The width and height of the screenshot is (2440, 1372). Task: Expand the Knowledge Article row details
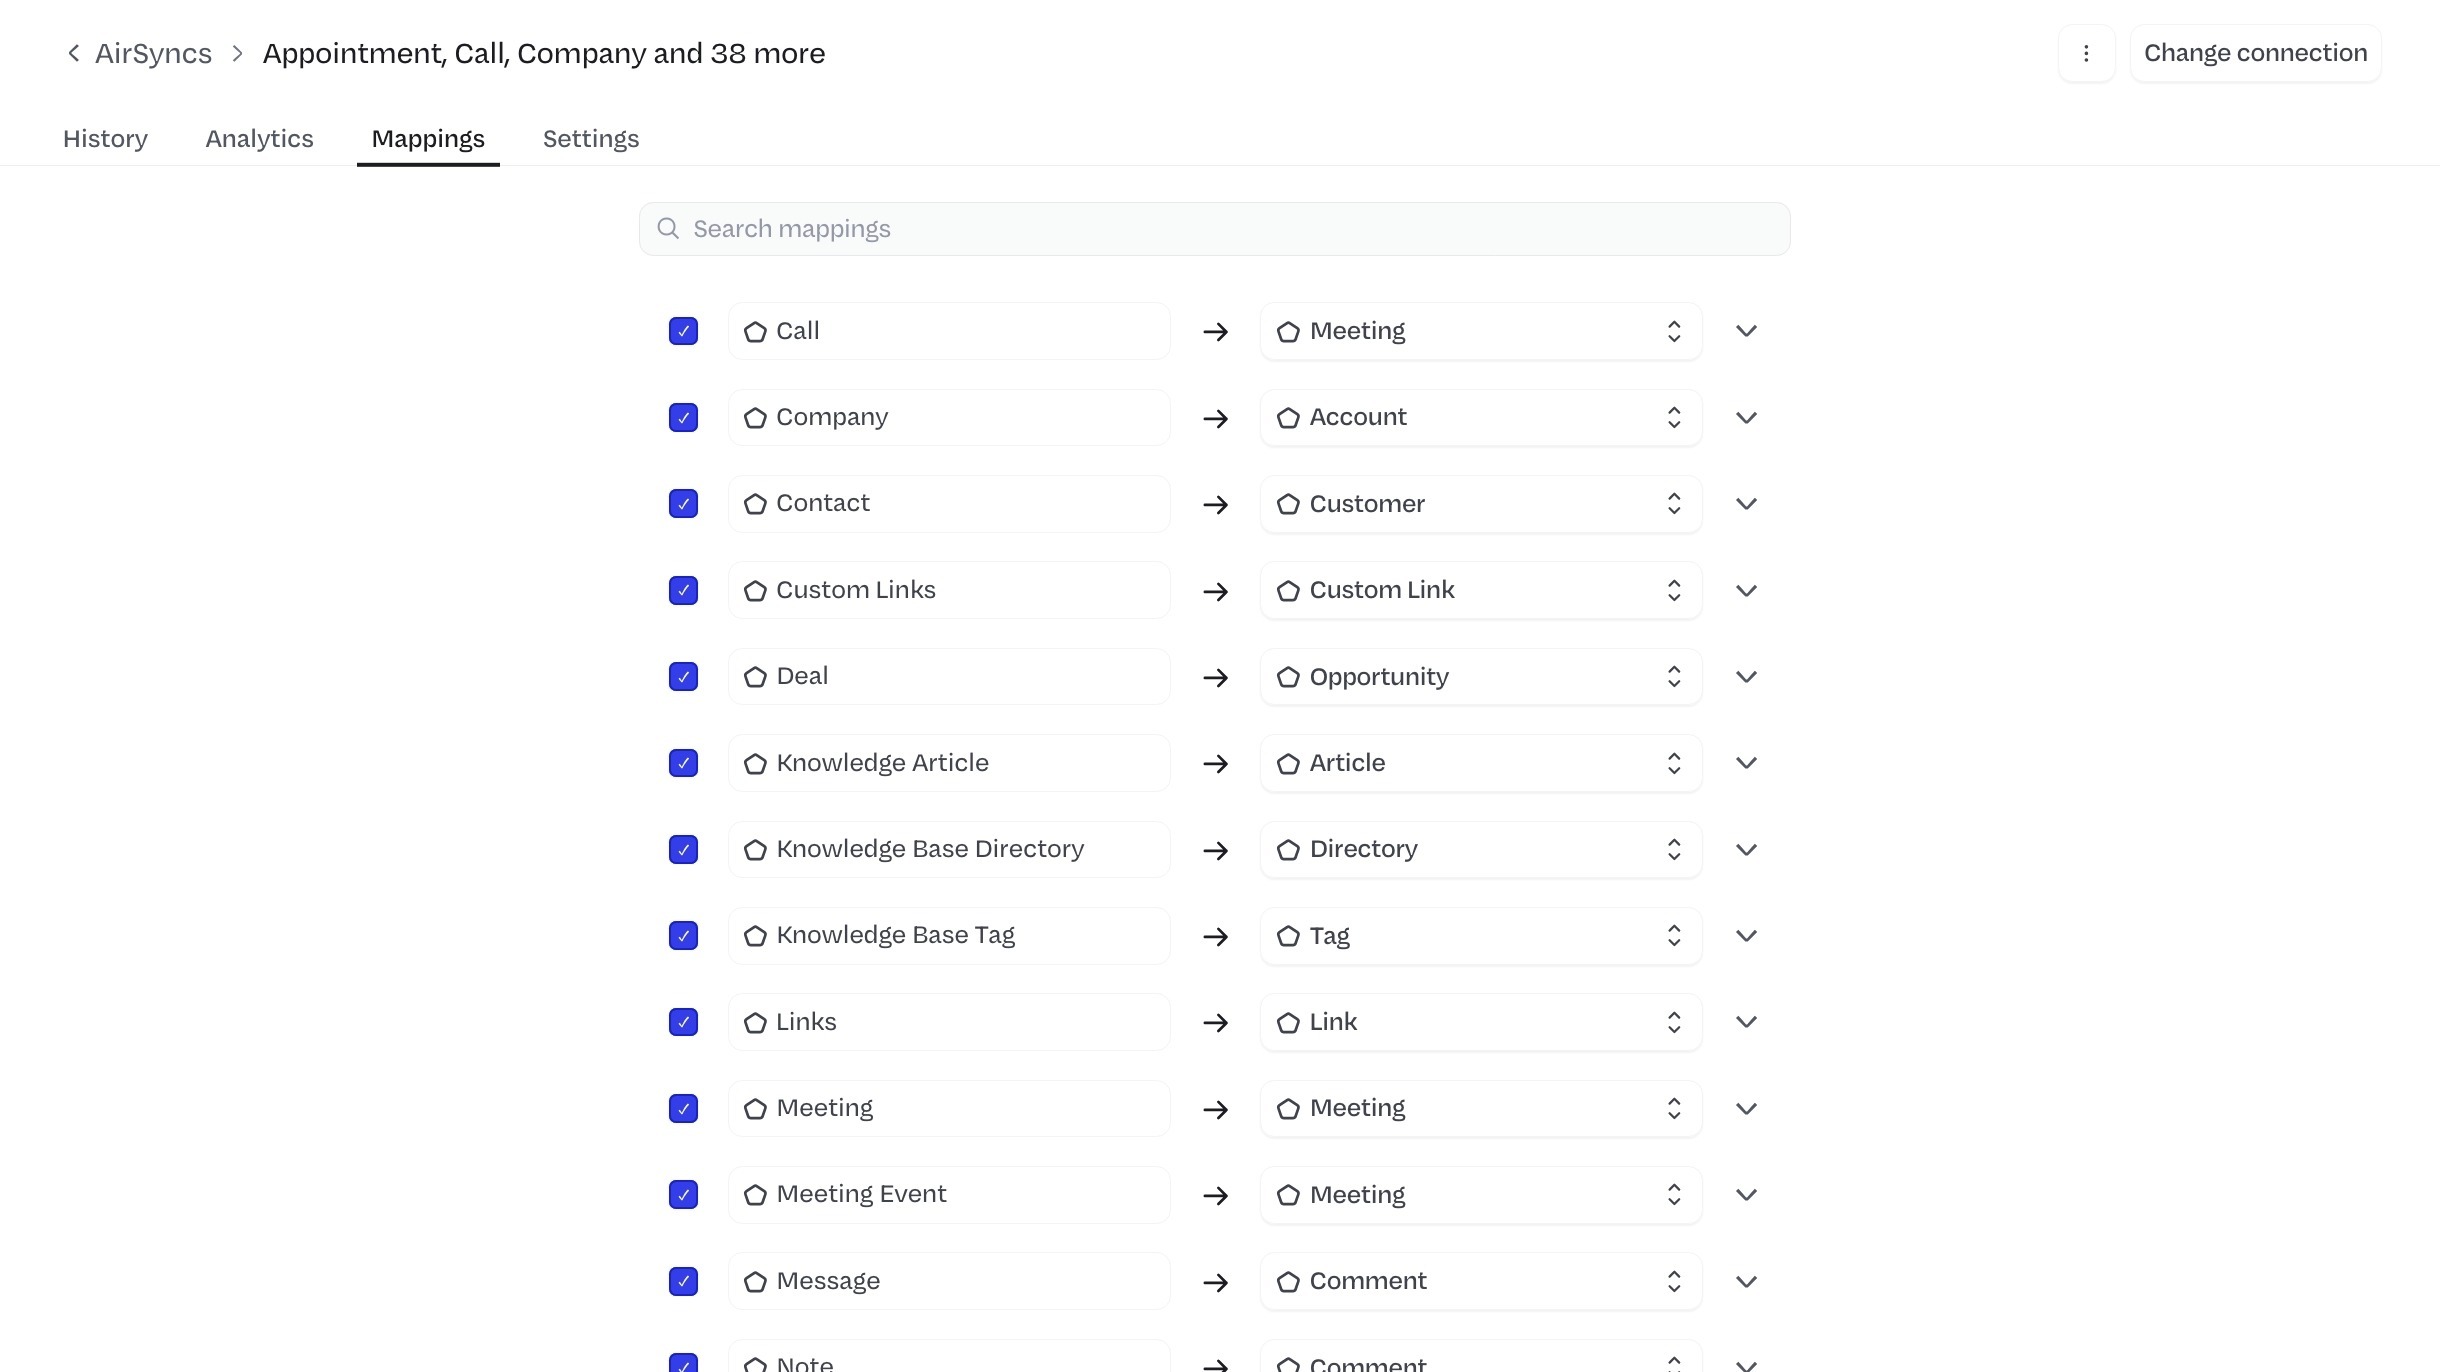point(1746,763)
